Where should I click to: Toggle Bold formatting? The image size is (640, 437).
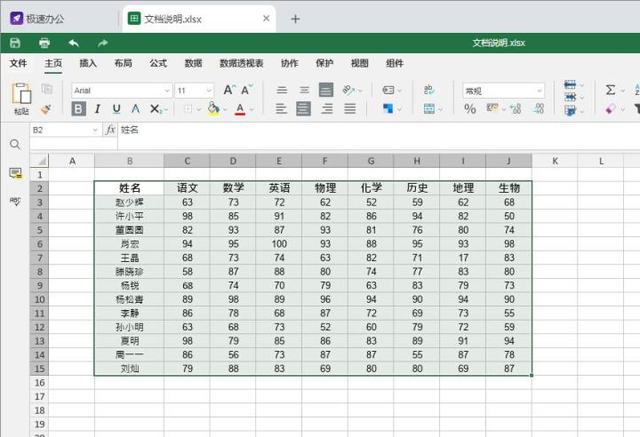point(78,109)
